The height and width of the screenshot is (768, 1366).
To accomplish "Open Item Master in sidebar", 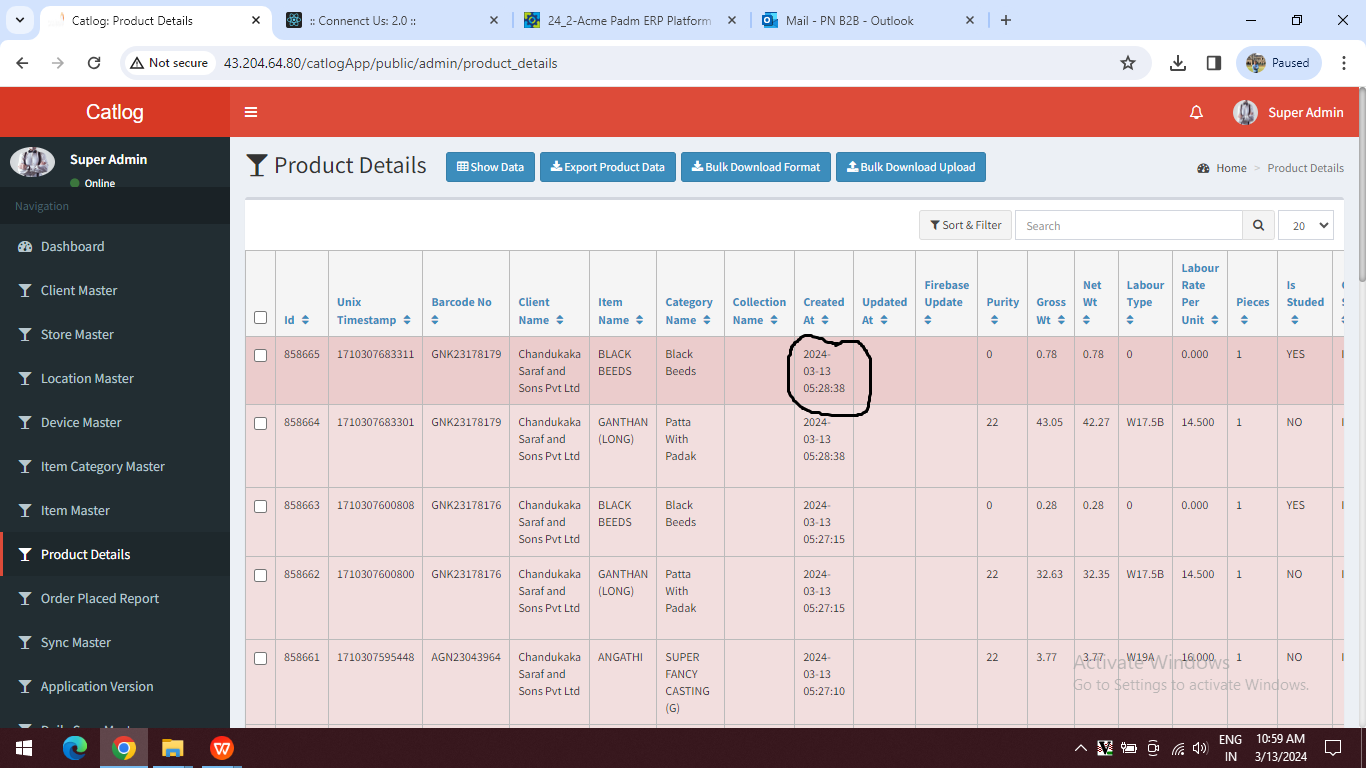I will pos(115,510).
